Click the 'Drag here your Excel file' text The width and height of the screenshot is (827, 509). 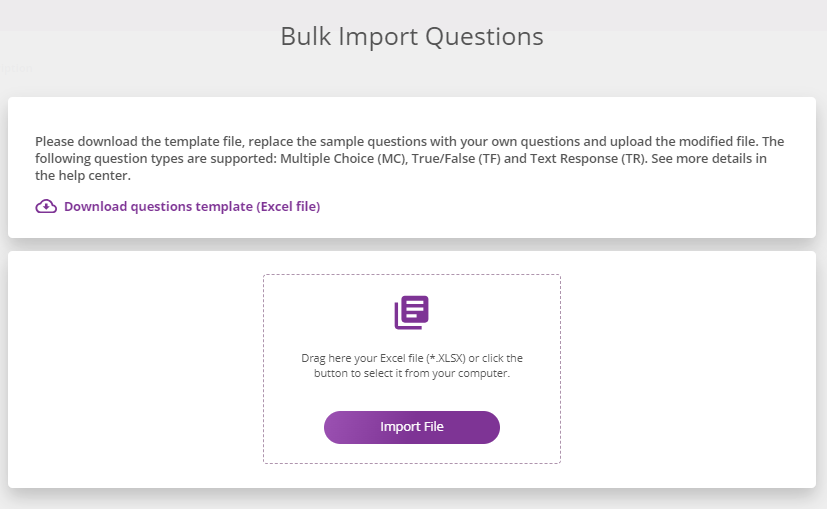[x=362, y=358]
